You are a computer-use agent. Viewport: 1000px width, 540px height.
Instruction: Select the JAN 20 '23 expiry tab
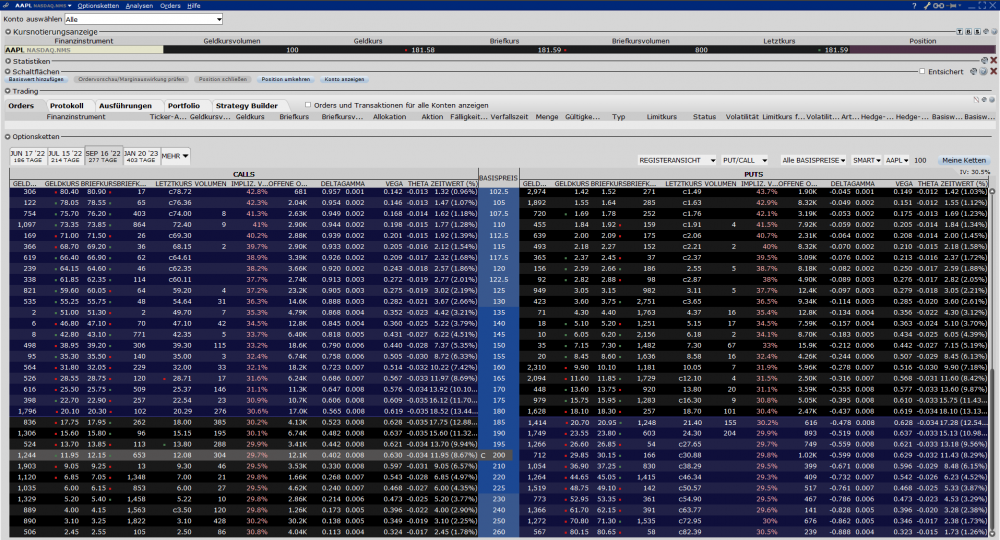click(x=140, y=156)
